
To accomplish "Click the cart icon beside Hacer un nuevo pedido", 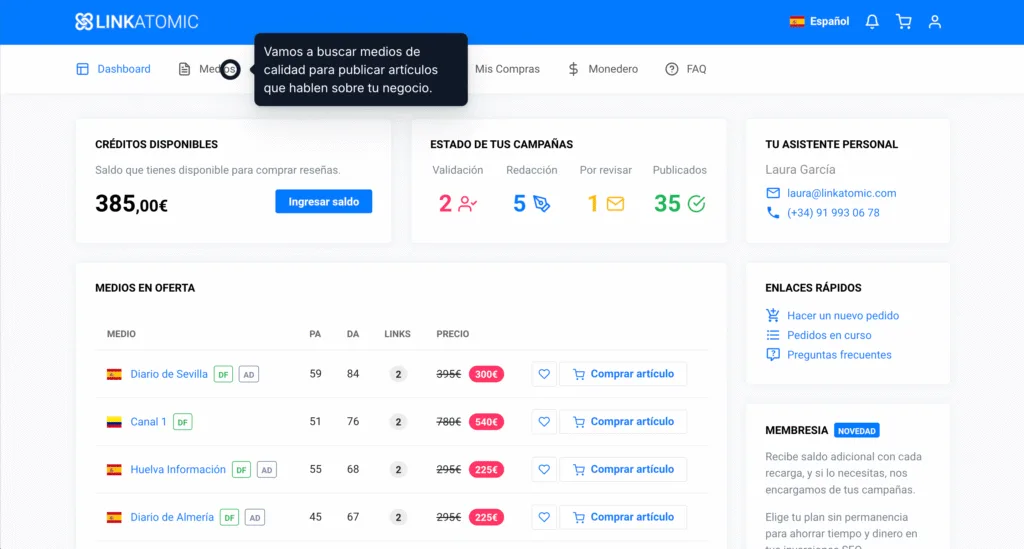I will tap(773, 315).
